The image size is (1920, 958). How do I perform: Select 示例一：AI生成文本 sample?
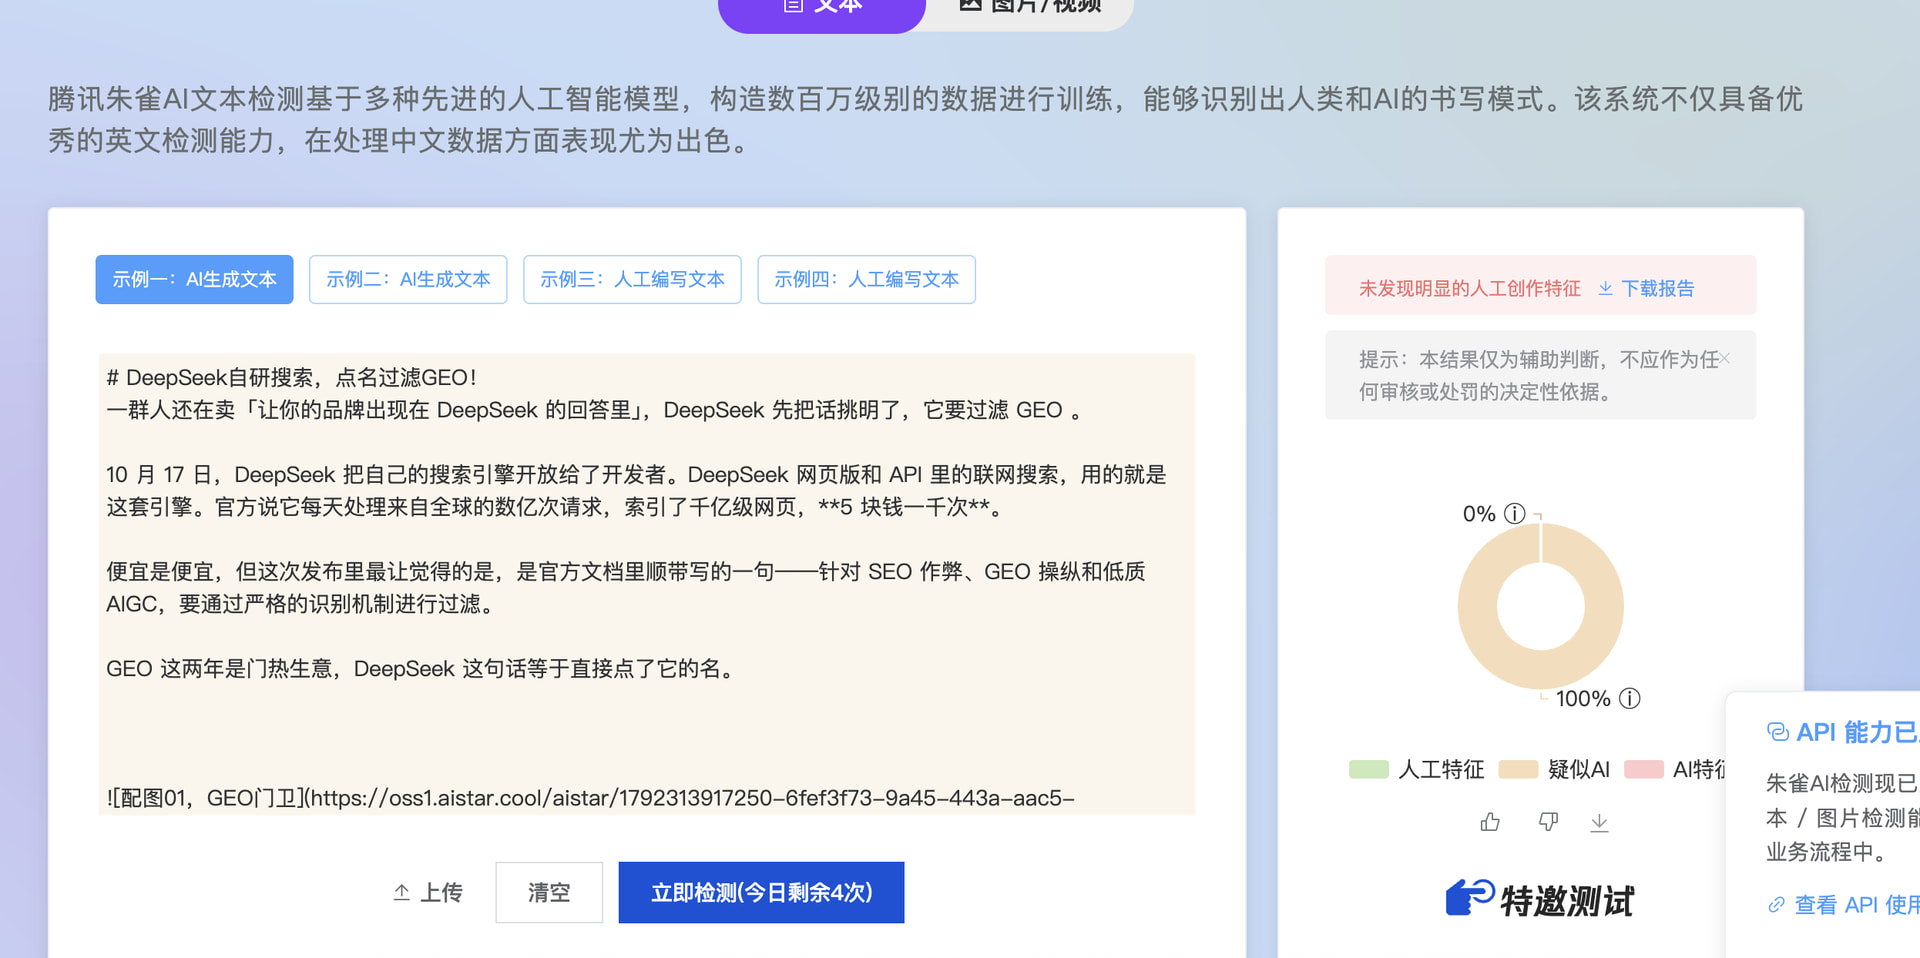pyautogui.click(x=194, y=279)
